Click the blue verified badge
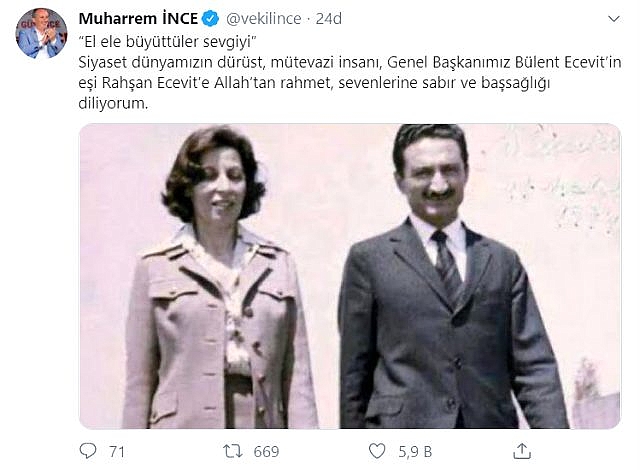This screenshot has height=470, width=640. coord(210,19)
